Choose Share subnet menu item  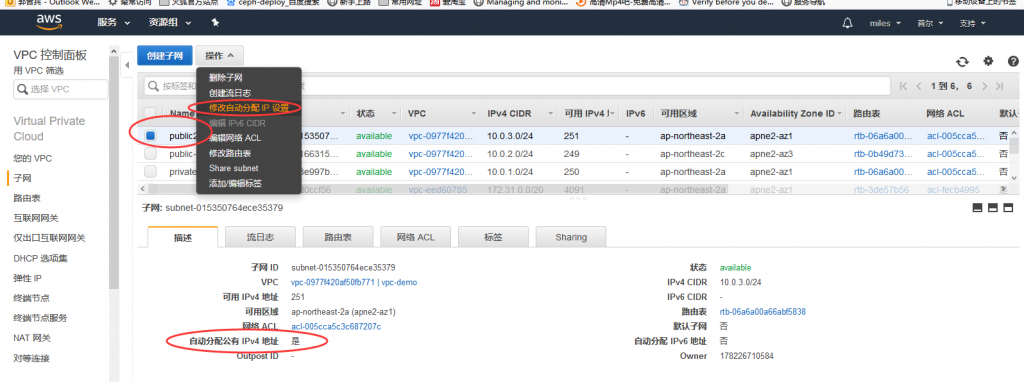click(x=234, y=168)
